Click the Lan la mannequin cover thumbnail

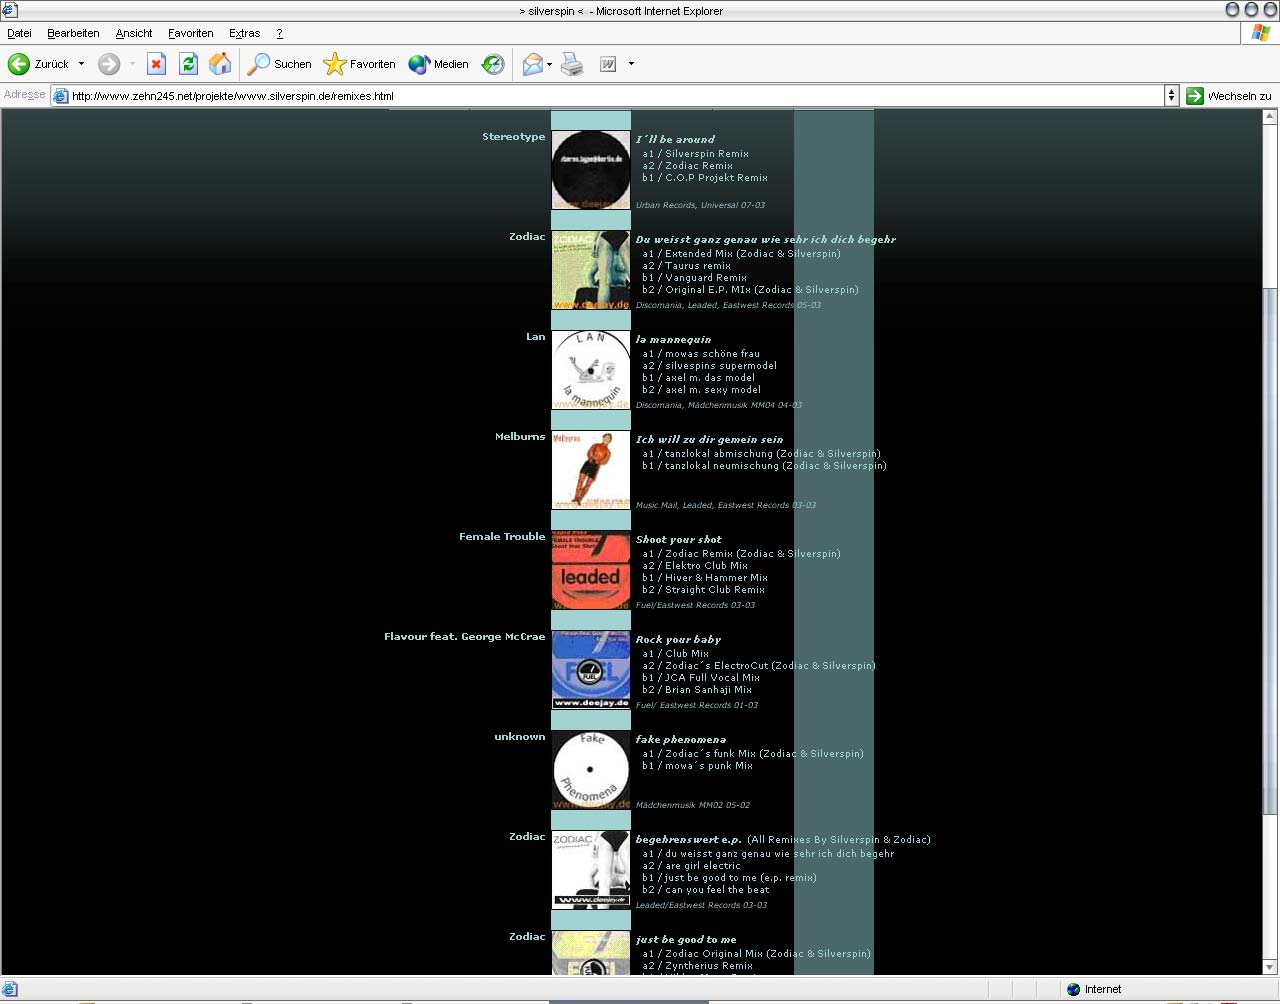click(x=591, y=370)
